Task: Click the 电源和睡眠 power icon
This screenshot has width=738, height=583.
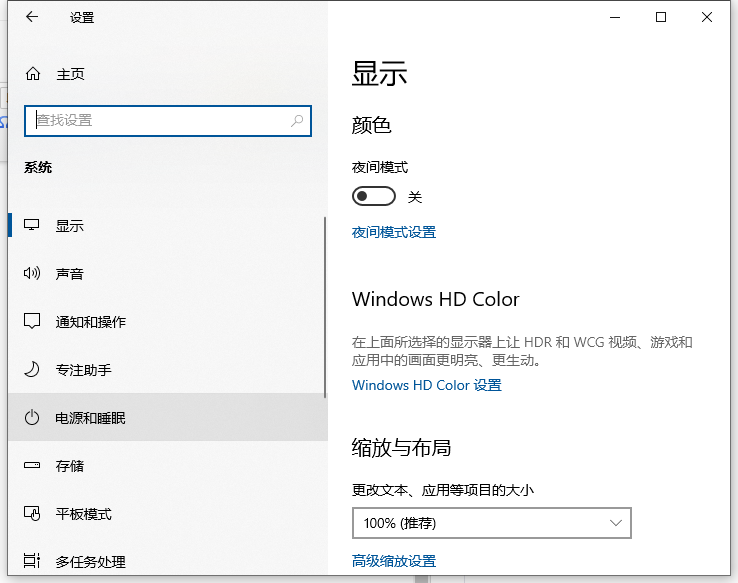Action: coord(32,418)
